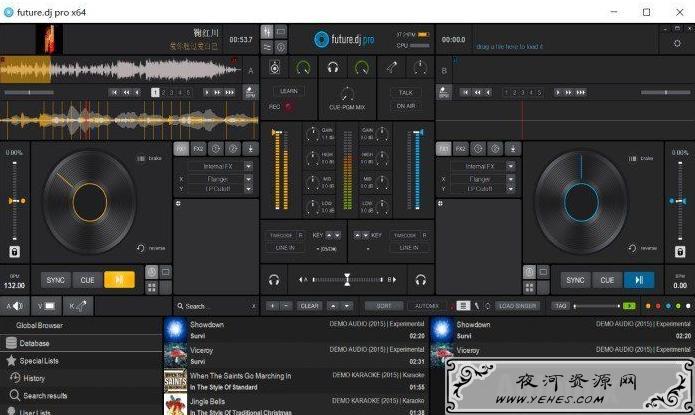Image resolution: width=695 pixels, height=415 pixels.
Task: Toggle deck A brake switch
Action: pos(141,158)
